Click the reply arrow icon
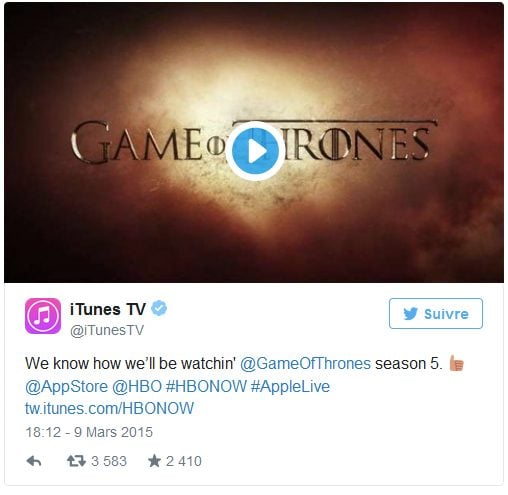This screenshot has height=495, width=508. (34, 461)
